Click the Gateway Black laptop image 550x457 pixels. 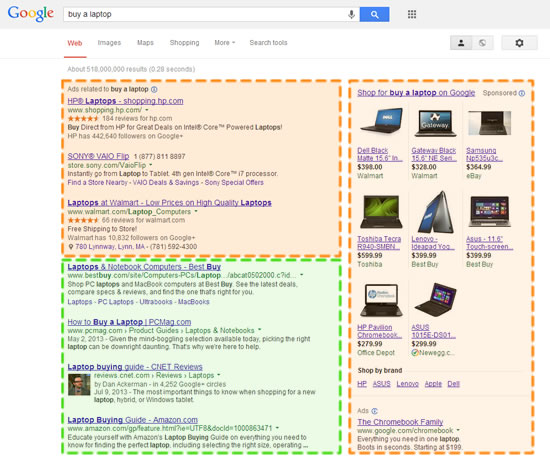435,123
